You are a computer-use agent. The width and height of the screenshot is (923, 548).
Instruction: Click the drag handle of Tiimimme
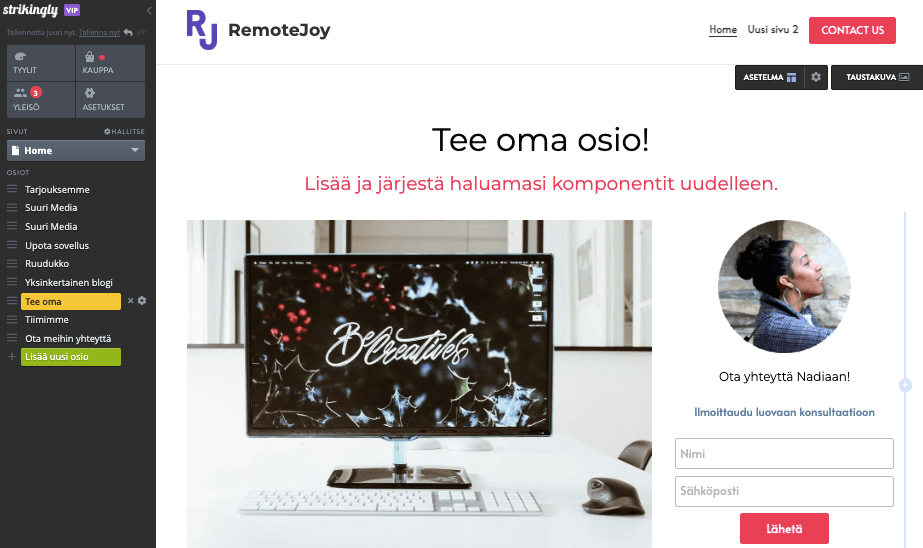click(12, 319)
